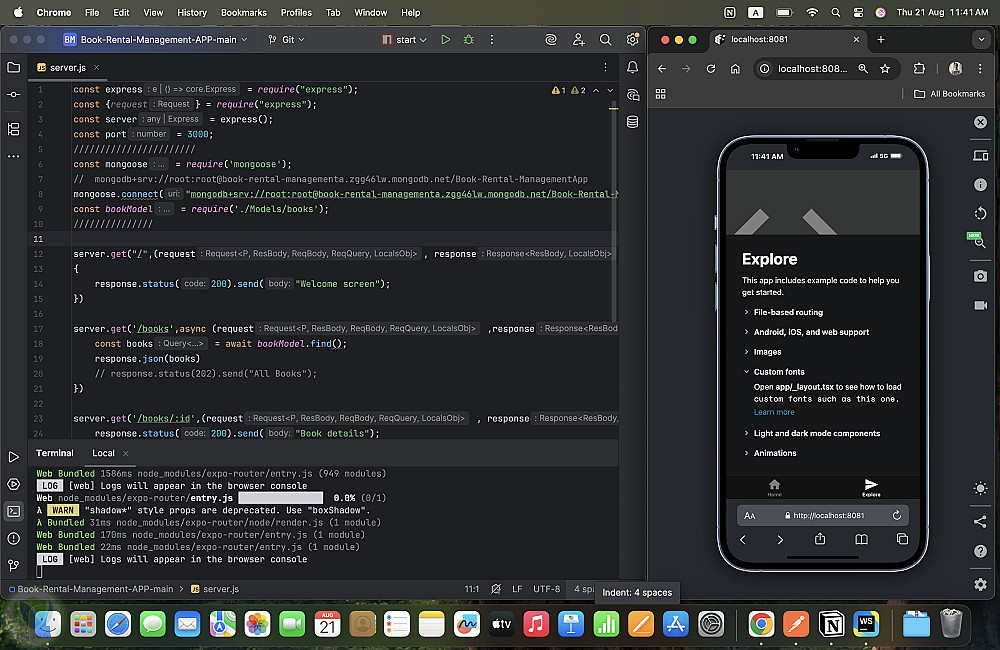Toggle device brightness sun icon
1000x650 pixels.
pos(980,489)
